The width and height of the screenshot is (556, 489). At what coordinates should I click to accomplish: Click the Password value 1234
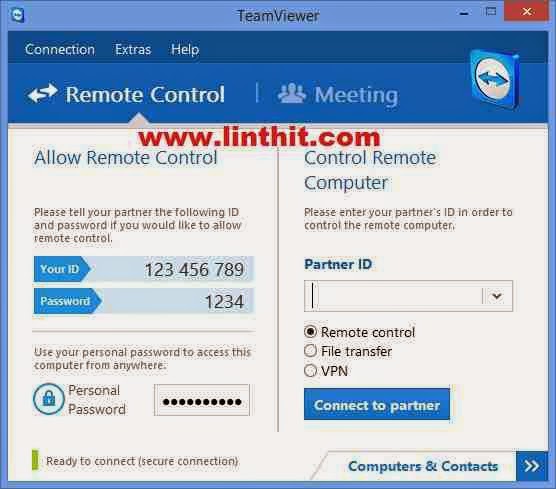pos(224,302)
